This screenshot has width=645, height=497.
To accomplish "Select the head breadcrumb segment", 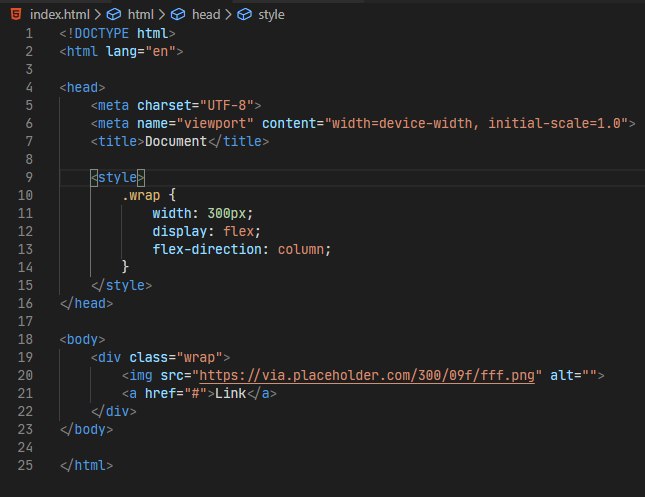I will [x=206, y=14].
